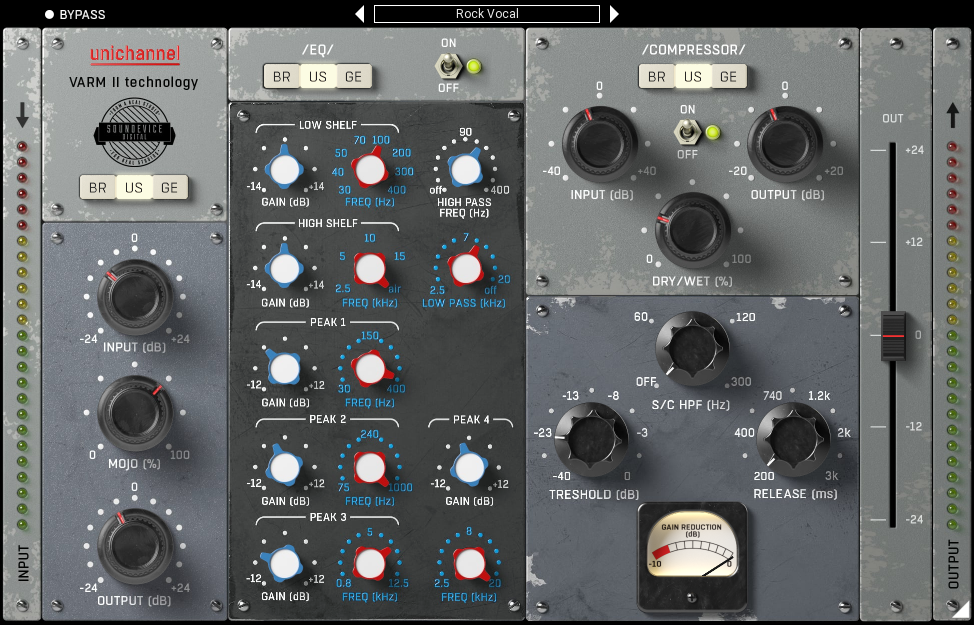Select BR in the unichannel global mode selector

click(98, 188)
